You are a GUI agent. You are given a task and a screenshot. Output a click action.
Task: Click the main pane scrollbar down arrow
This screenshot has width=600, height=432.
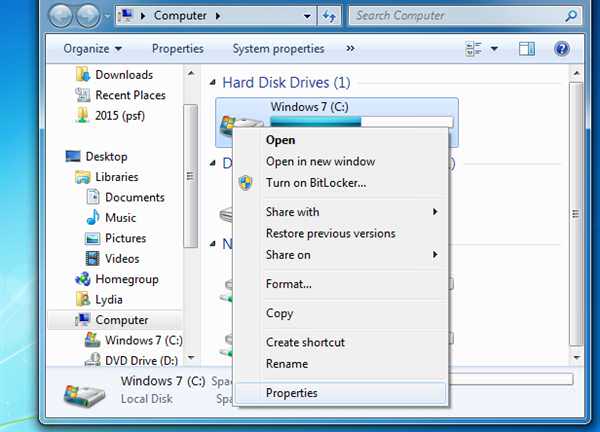tap(577, 358)
